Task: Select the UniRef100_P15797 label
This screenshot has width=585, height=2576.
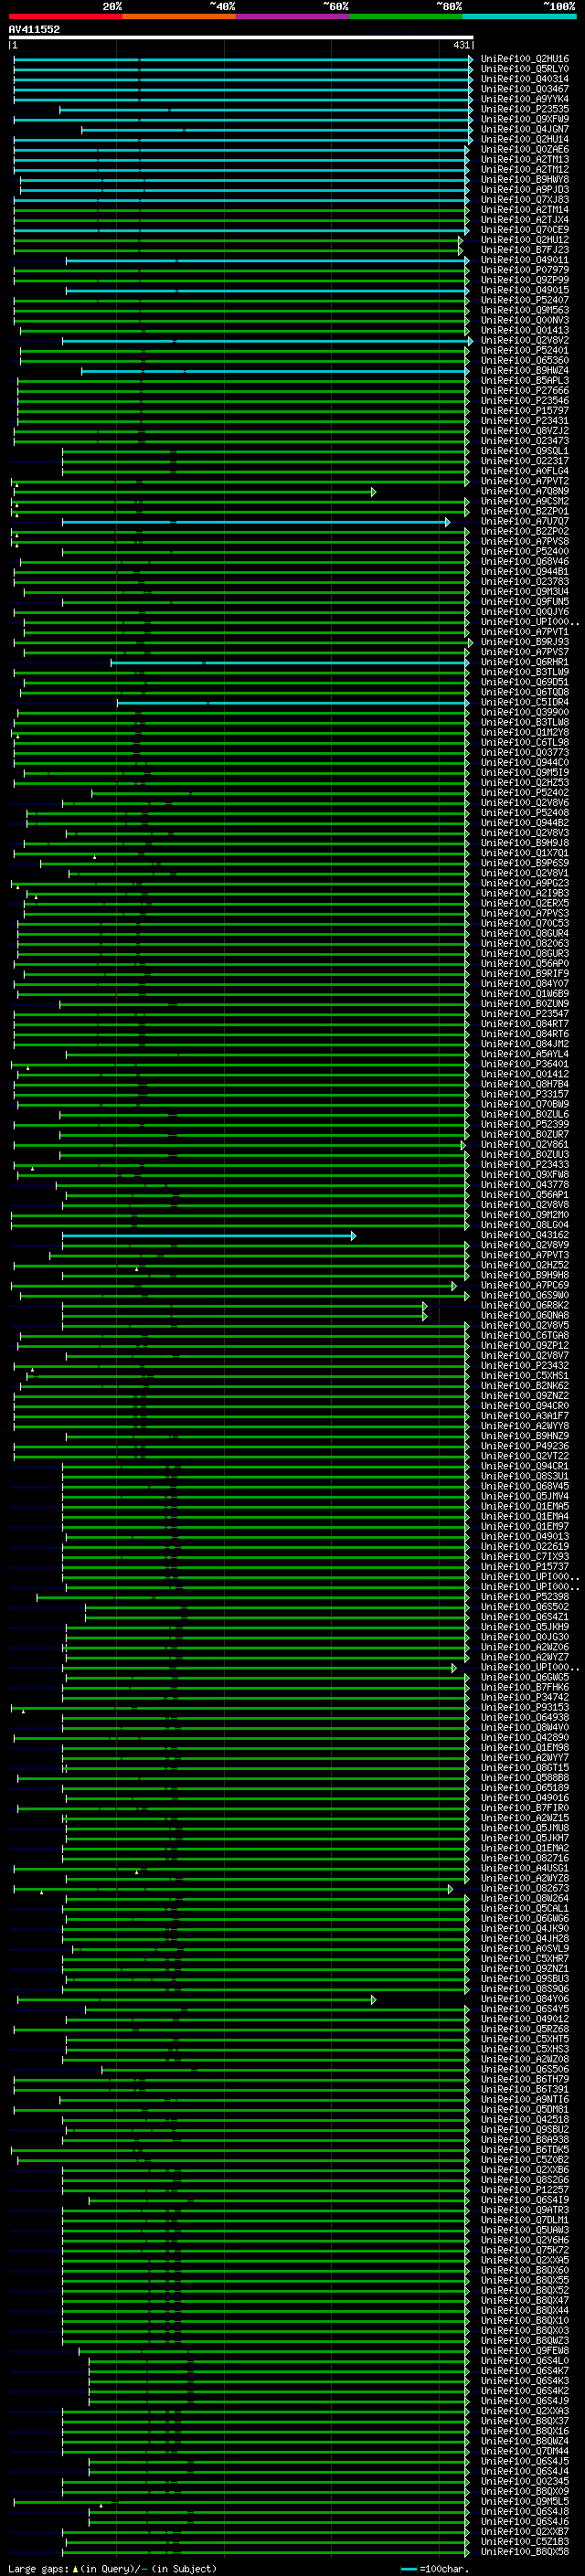Action: pyautogui.click(x=525, y=411)
